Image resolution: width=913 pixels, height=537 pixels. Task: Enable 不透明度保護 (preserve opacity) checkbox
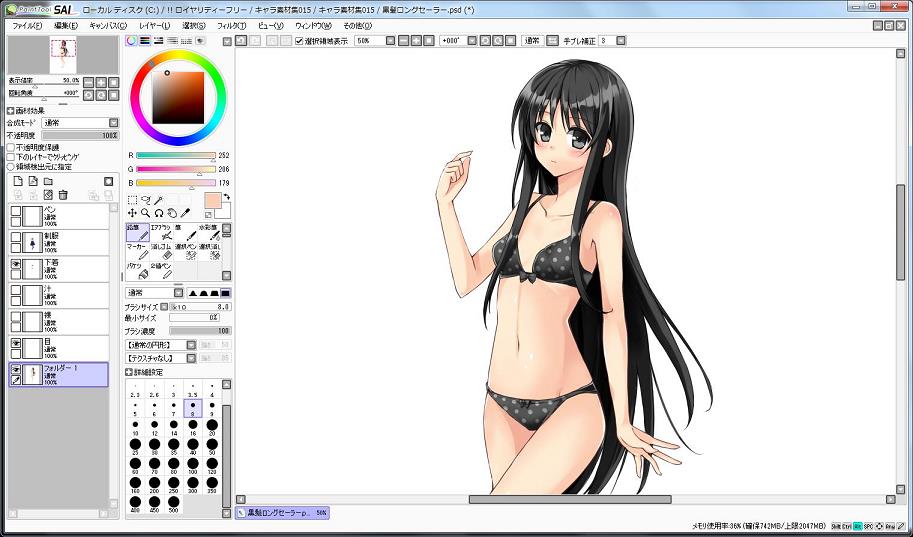11,147
